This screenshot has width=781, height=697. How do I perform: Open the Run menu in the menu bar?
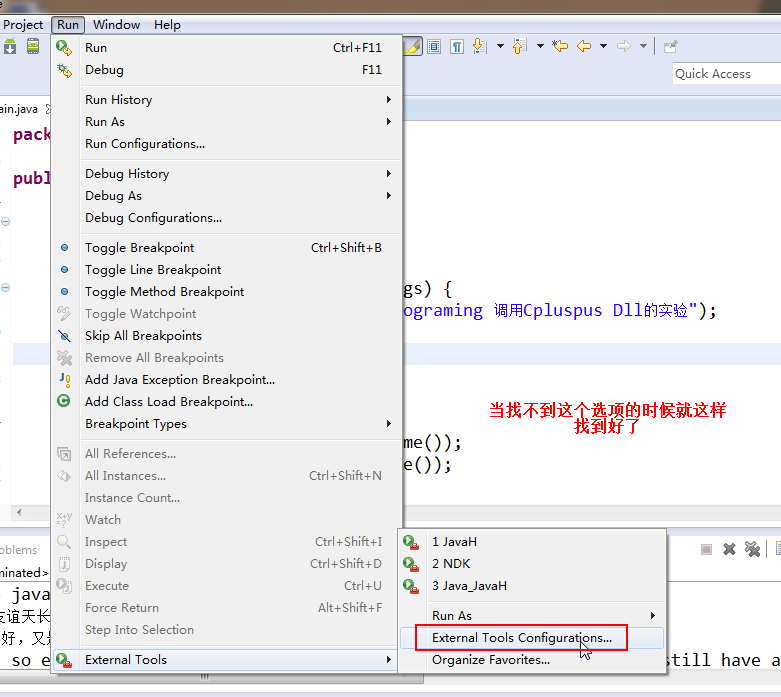[68, 25]
